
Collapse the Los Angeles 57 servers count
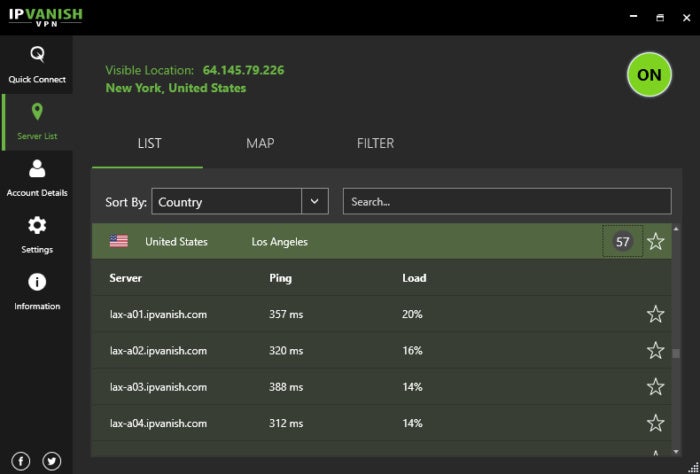click(x=622, y=241)
